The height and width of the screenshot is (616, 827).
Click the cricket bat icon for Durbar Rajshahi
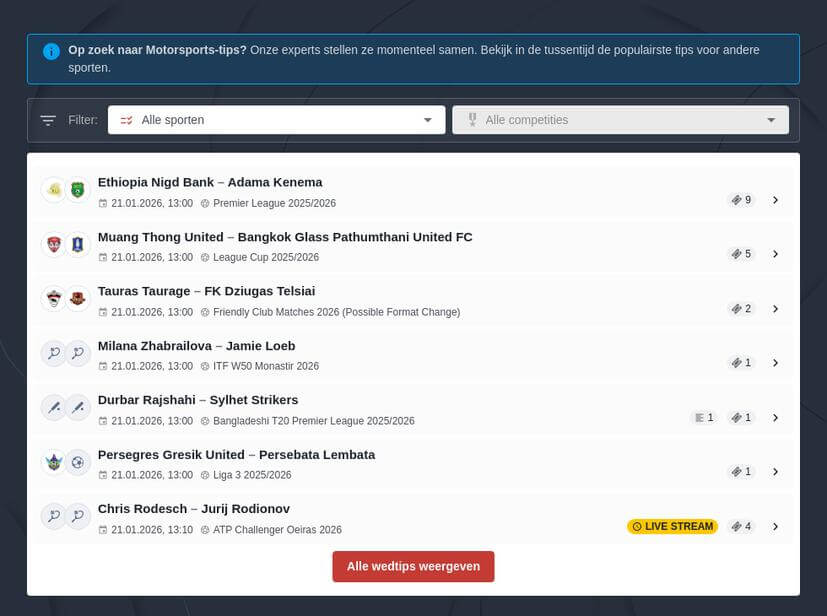pos(54,408)
